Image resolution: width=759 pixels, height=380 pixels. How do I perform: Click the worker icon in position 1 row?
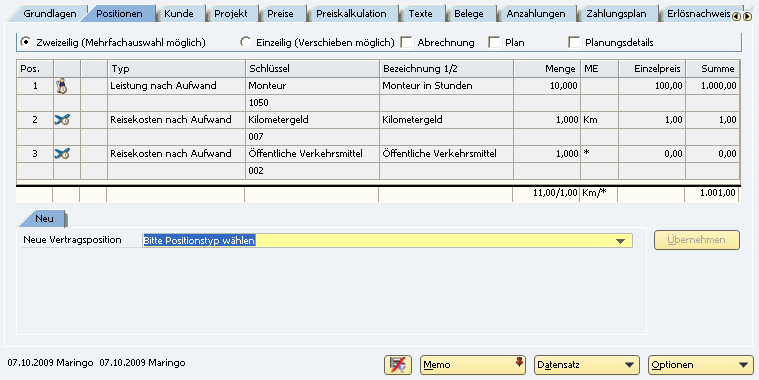pos(61,86)
